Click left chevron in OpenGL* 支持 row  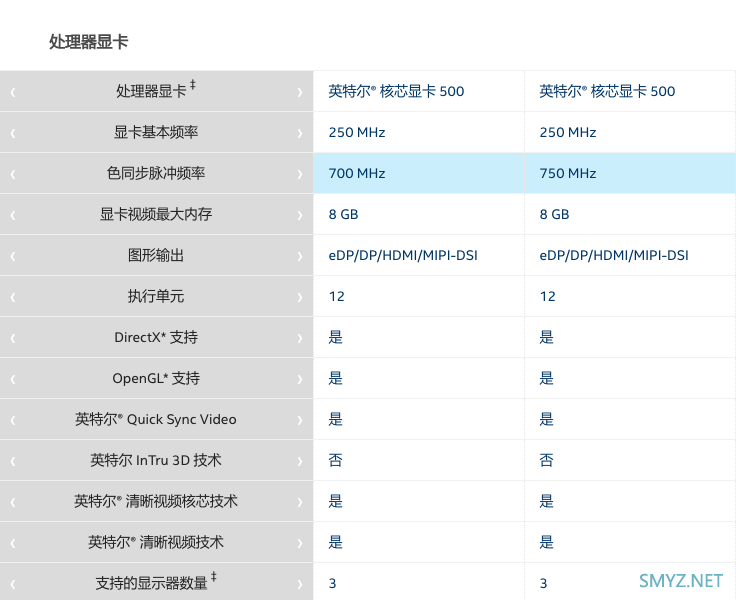(13, 379)
